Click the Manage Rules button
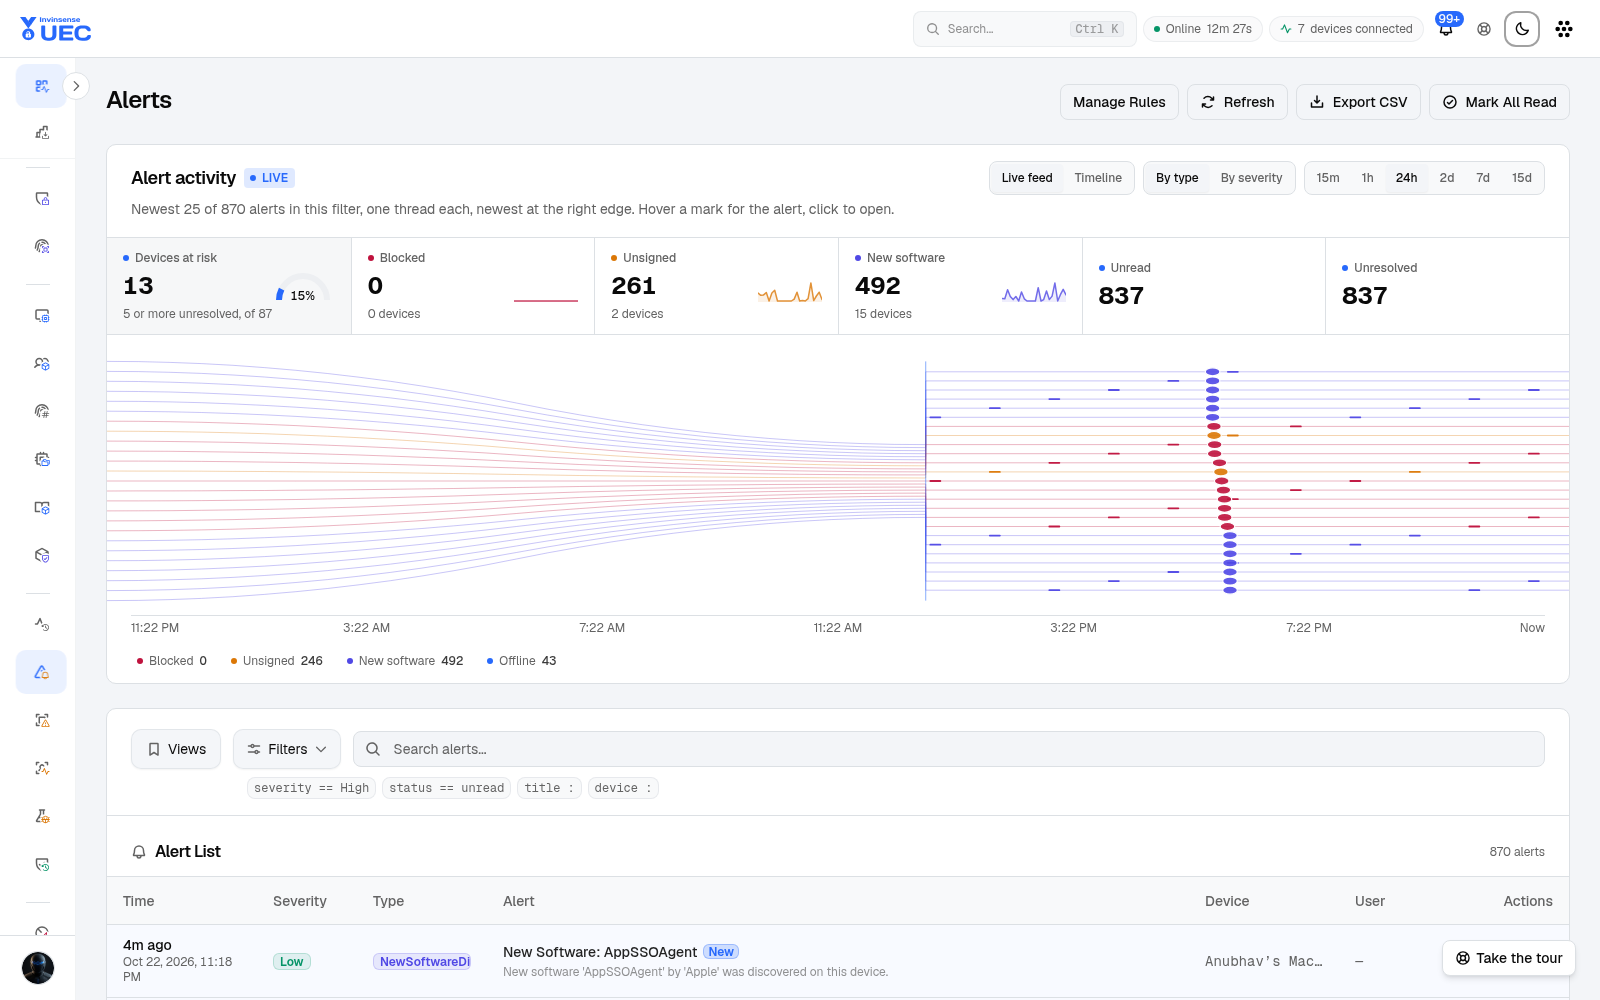Screen dimensions: 1600x1000 (x=1119, y=102)
